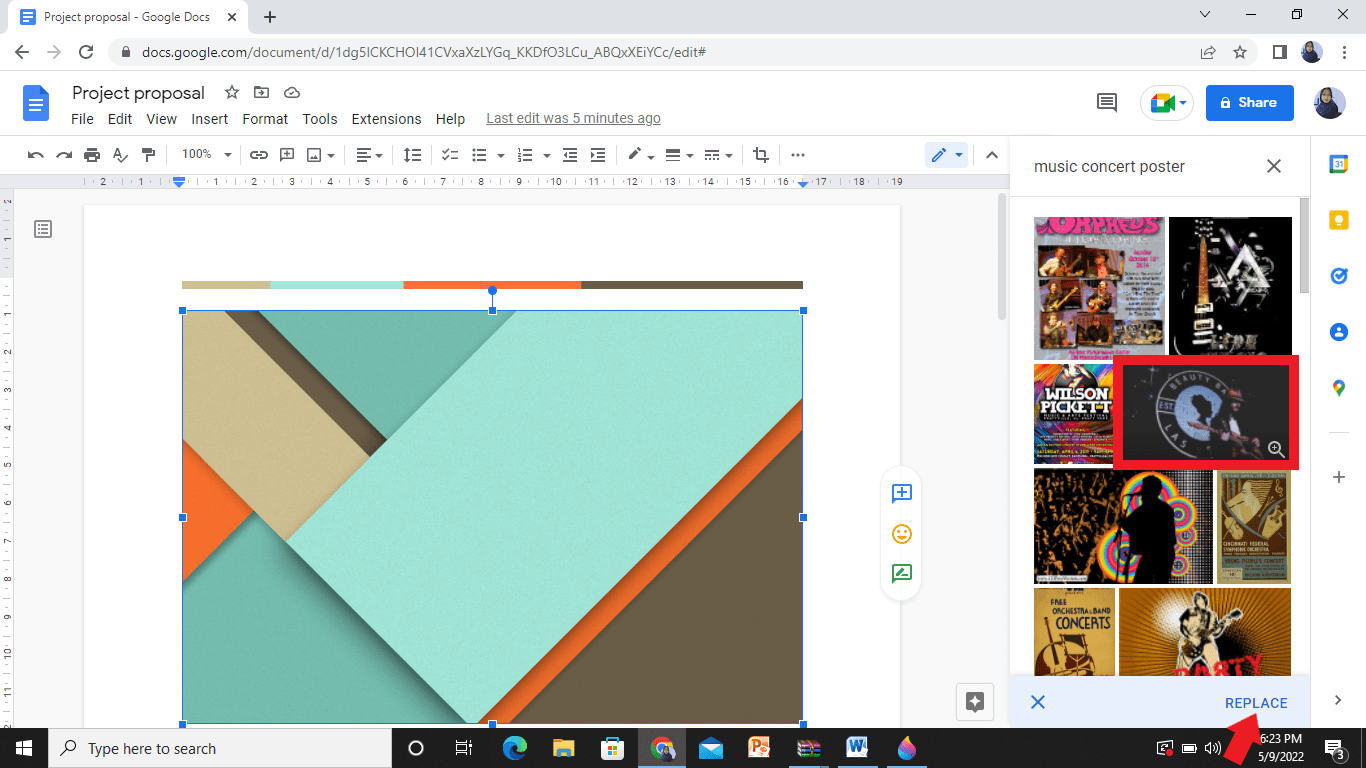1366x768 pixels.
Task: Click the emoji reaction icon beside the image
Action: tap(901, 533)
